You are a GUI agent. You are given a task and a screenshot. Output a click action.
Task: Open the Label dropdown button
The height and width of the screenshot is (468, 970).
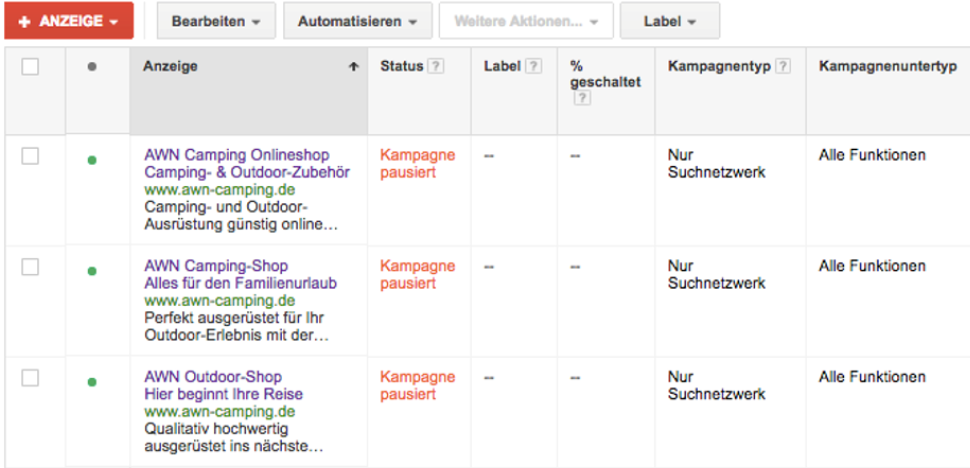click(x=670, y=21)
